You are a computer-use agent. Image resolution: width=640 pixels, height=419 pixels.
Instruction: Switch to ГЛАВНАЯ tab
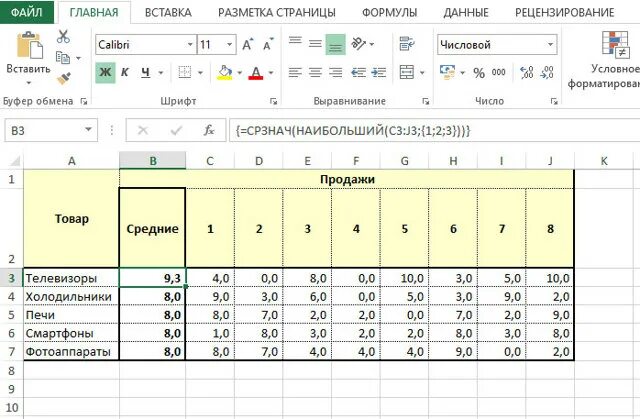(x=94, y=12)
